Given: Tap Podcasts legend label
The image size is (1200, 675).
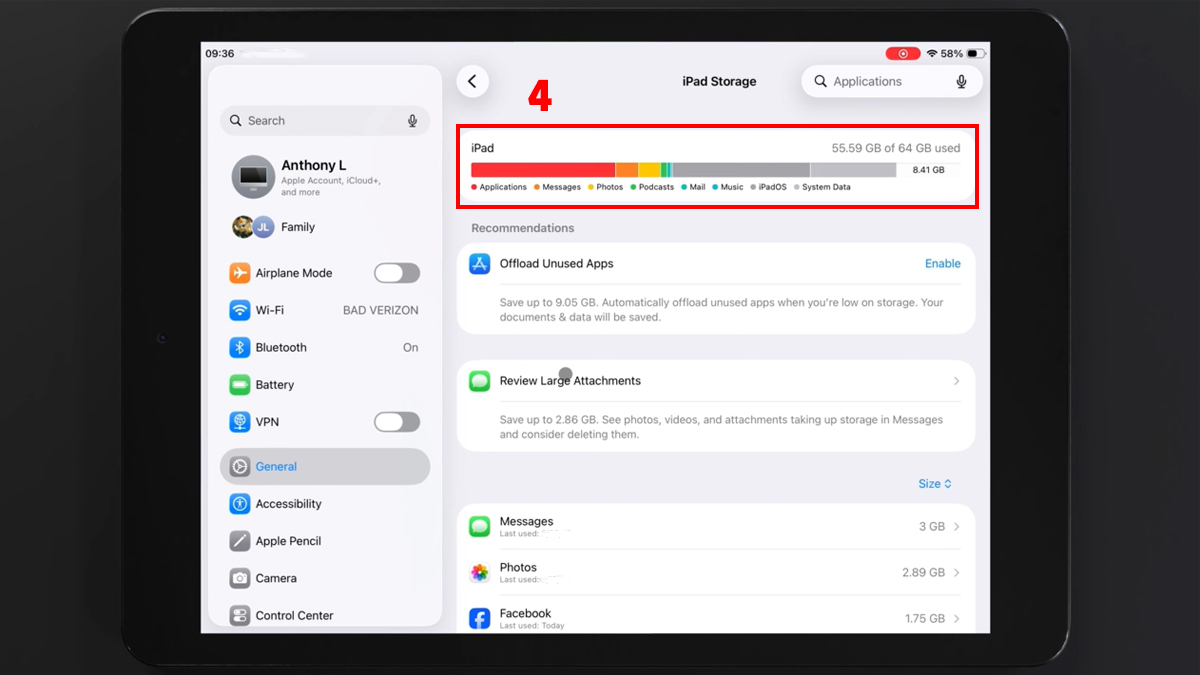Looking at the screenshot, I should [656, 187].
